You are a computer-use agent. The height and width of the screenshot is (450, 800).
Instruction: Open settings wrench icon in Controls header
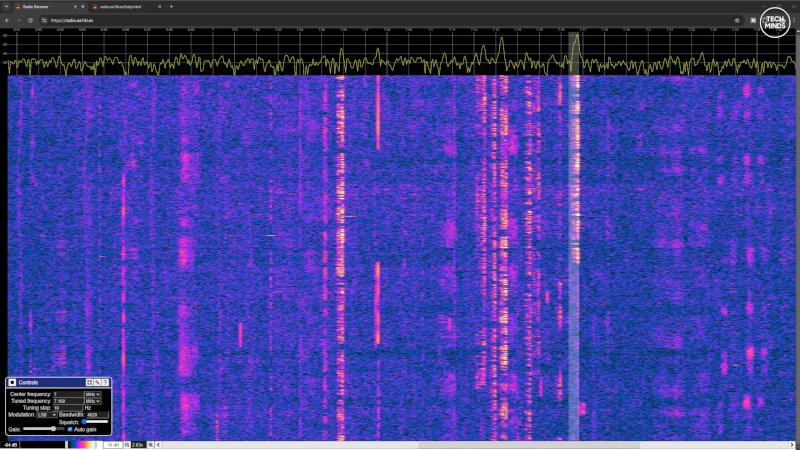point(98,382)
